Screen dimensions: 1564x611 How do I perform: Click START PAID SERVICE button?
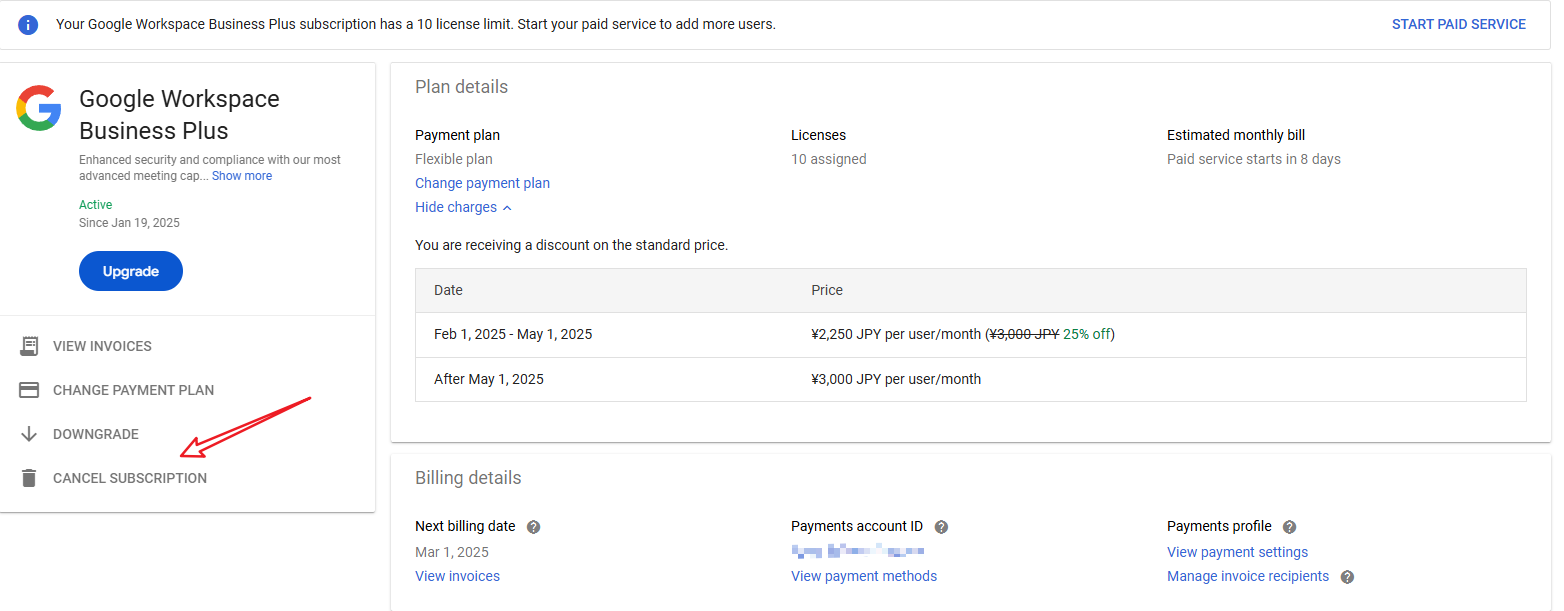click(1458, 24)
